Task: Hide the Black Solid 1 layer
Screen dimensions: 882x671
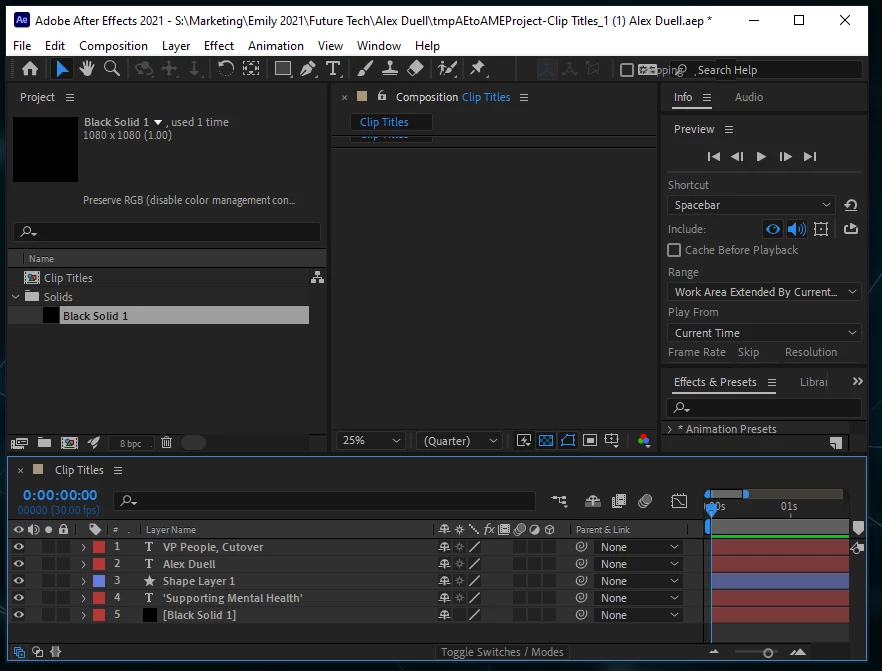Action: (19, 615)
